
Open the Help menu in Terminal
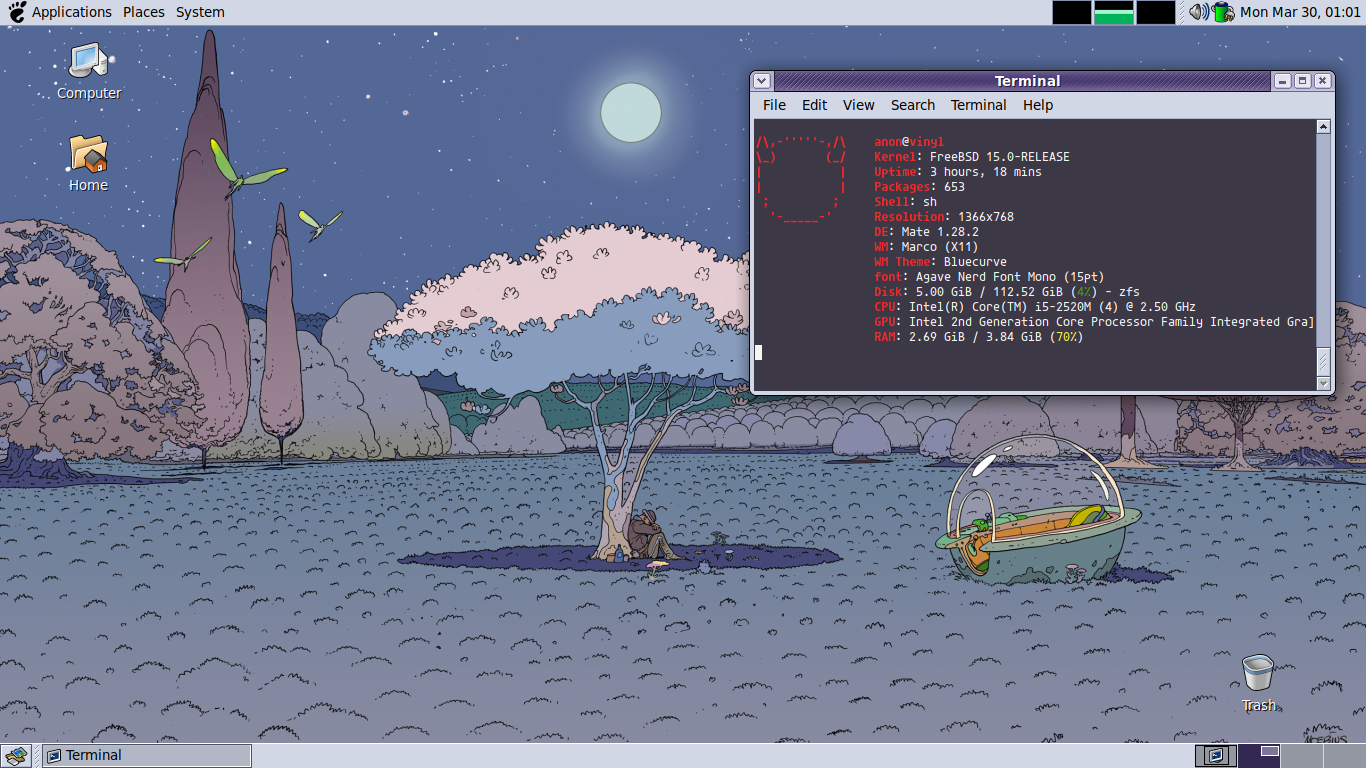(1038, 105)
